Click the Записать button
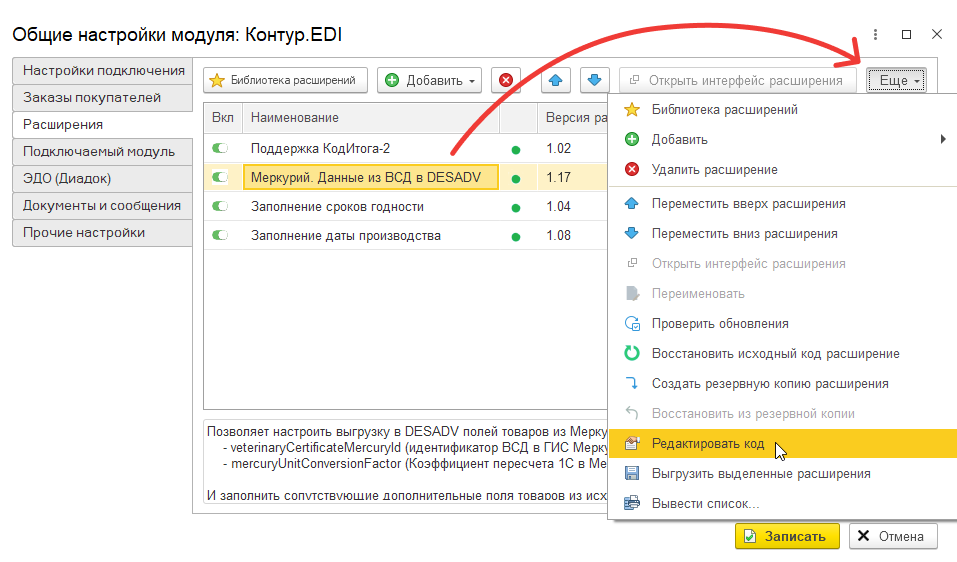The height and width of the screenshot is (562, 957). tap(787, 536)
